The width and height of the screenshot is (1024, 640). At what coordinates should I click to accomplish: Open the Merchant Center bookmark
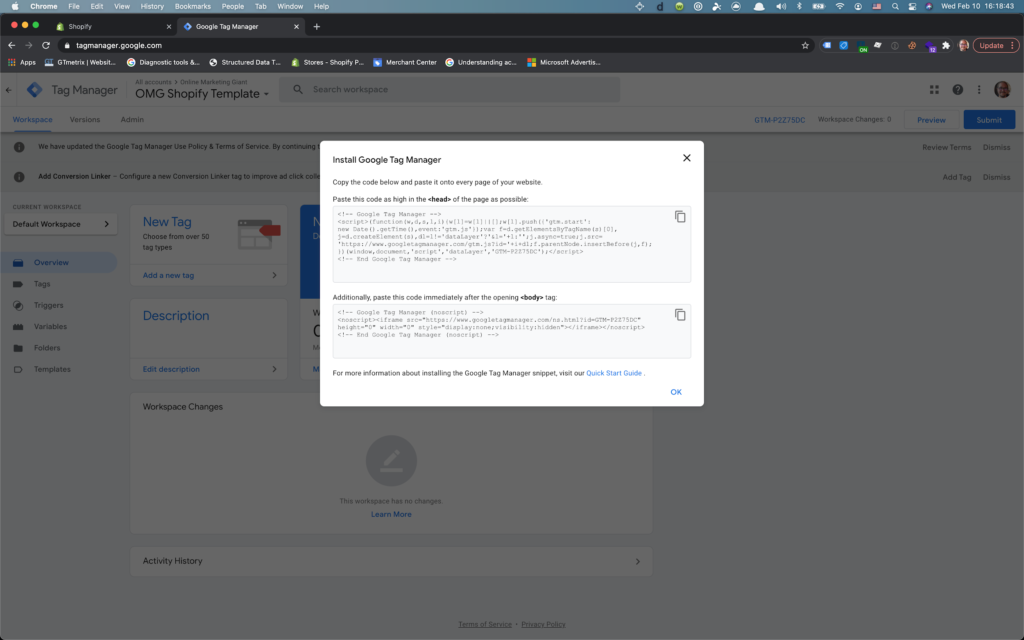coord(405,63)
